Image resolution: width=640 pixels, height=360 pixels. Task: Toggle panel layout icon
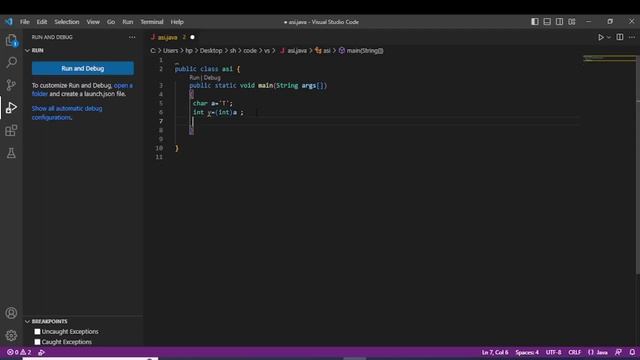[x=547, y=22]
